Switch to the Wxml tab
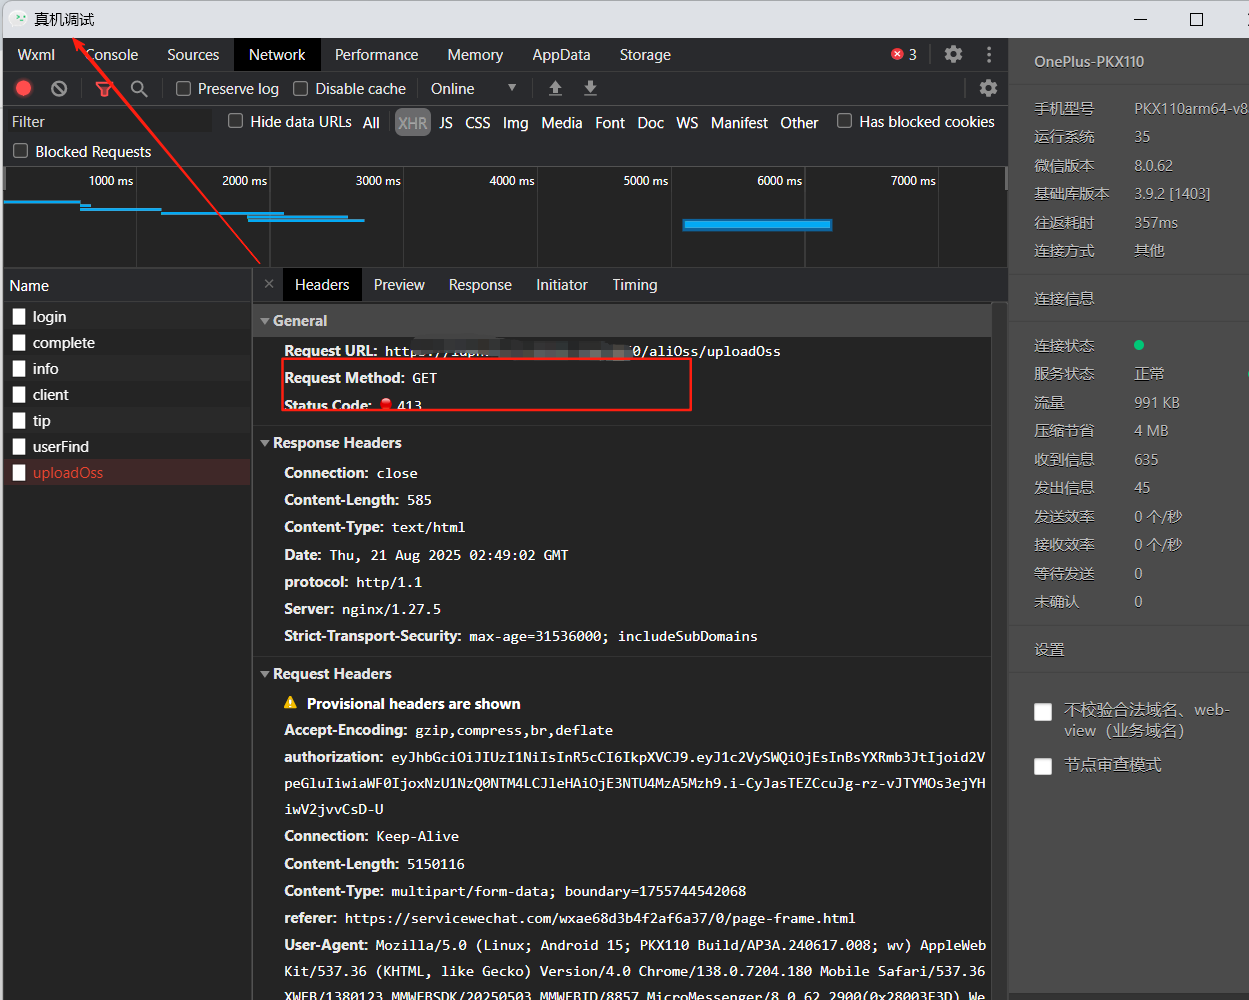The image size is (1249, 1000). pos(36,55)
